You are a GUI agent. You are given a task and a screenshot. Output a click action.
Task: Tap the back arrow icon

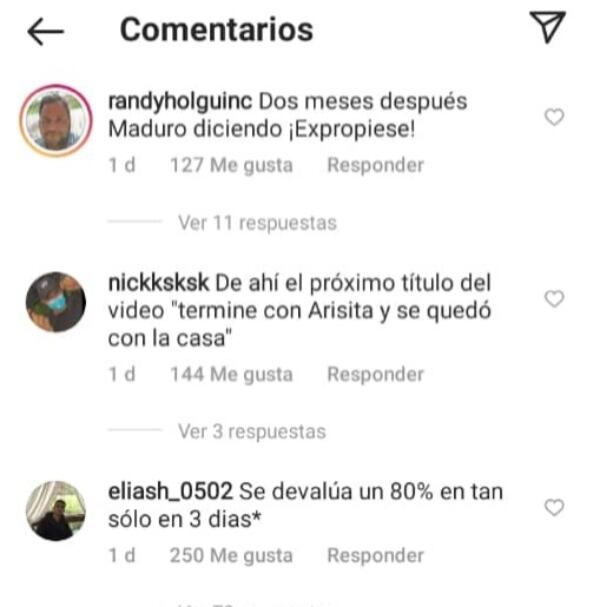[46, 31]
